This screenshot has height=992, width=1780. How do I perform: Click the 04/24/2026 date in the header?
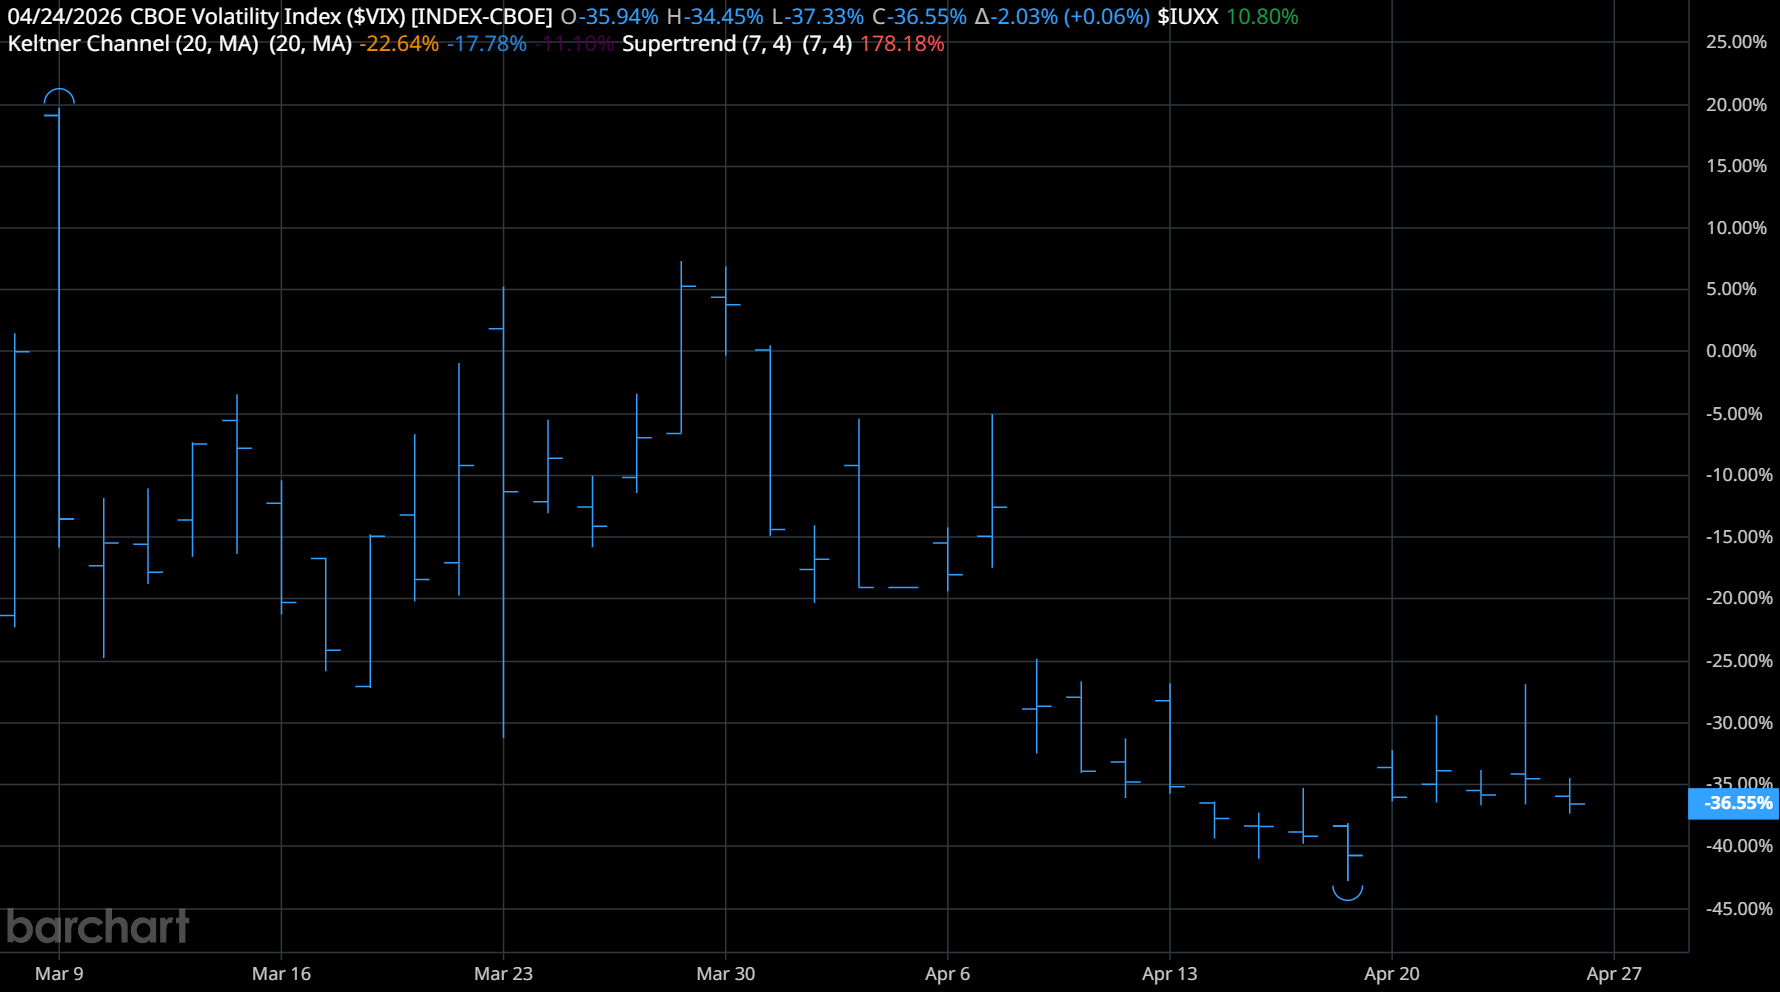tap(64, 17)
